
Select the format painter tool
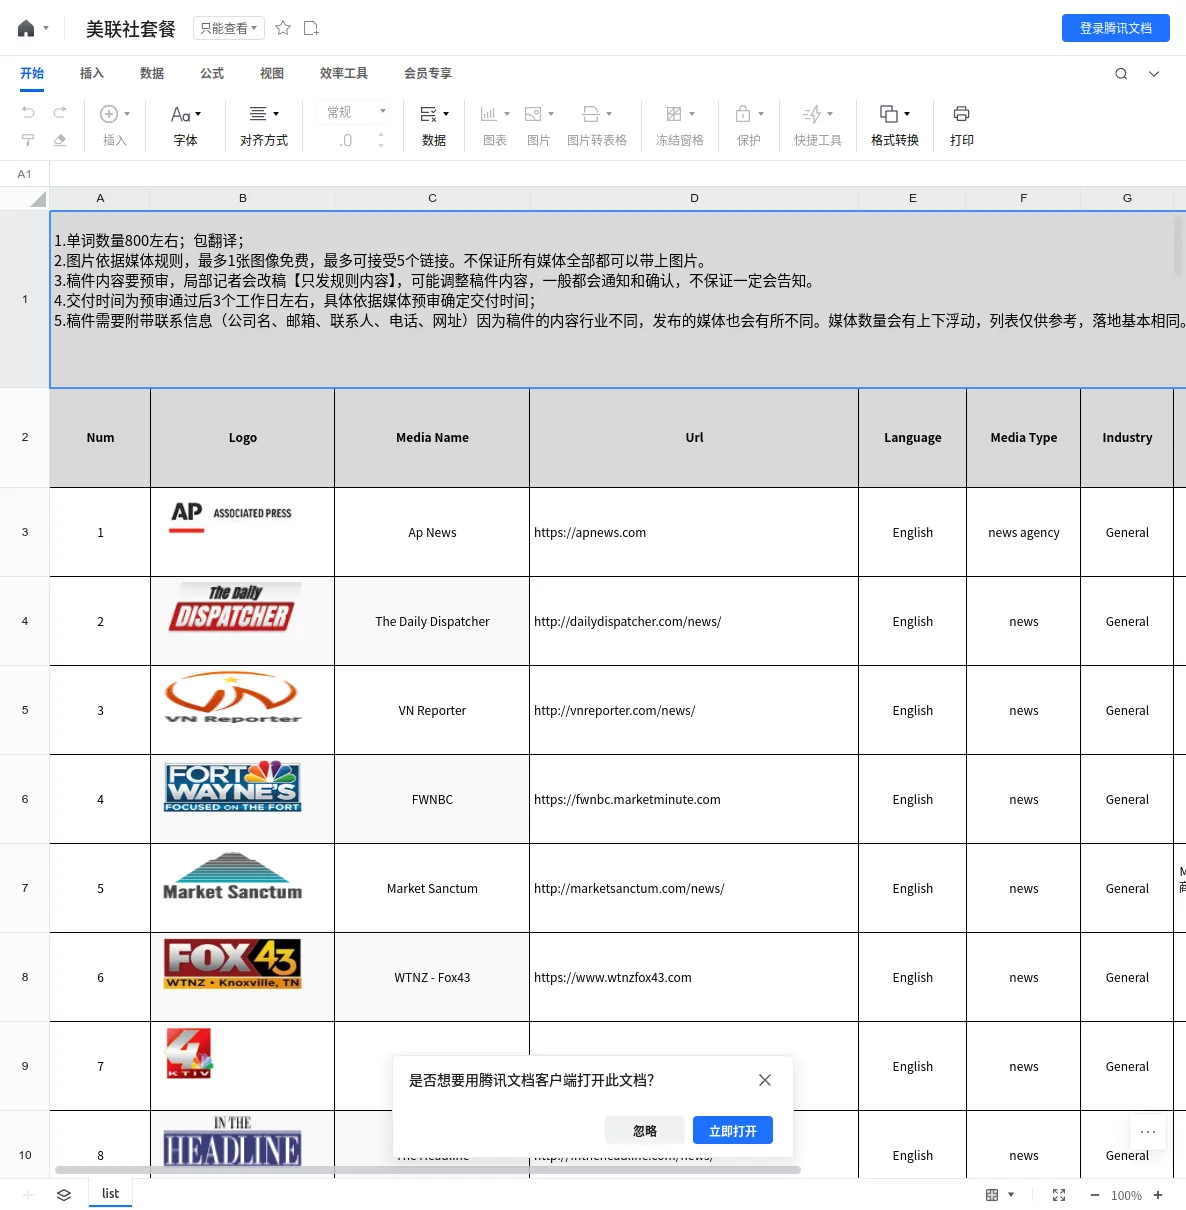click(28, 140)
